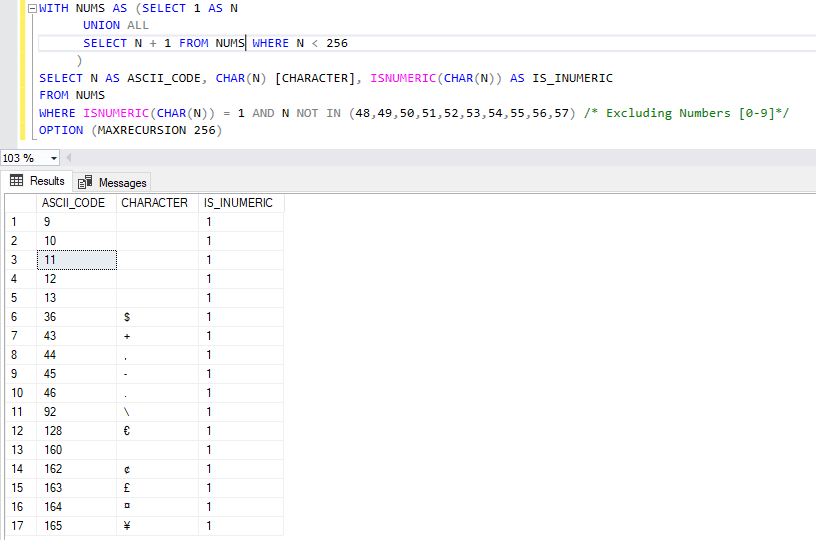Click the + character cell
Image resolution: width=816 pixels, height=540 pixels.
pos(158,336)
